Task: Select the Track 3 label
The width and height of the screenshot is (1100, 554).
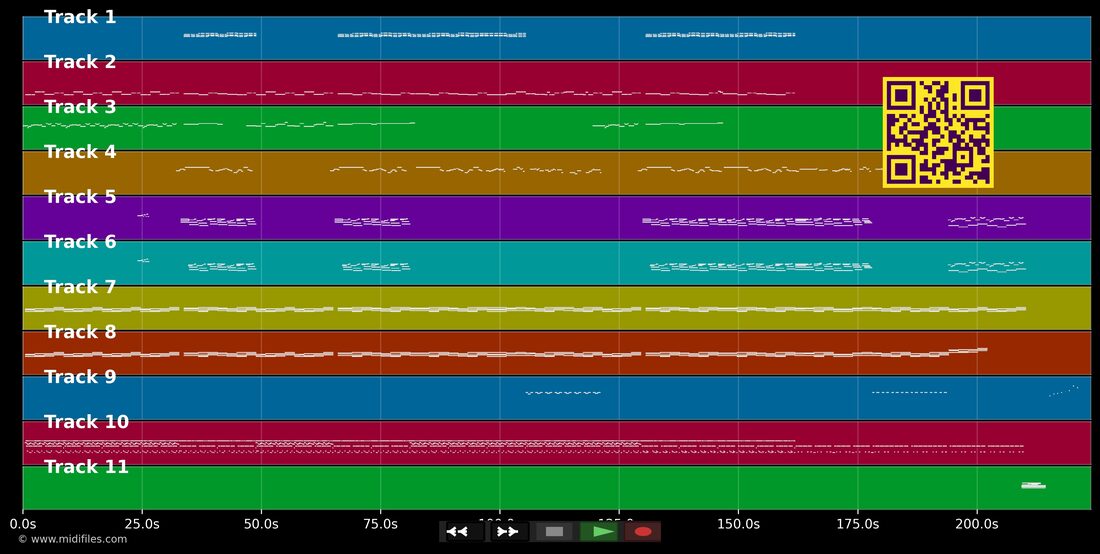Action: coord(80,107)
